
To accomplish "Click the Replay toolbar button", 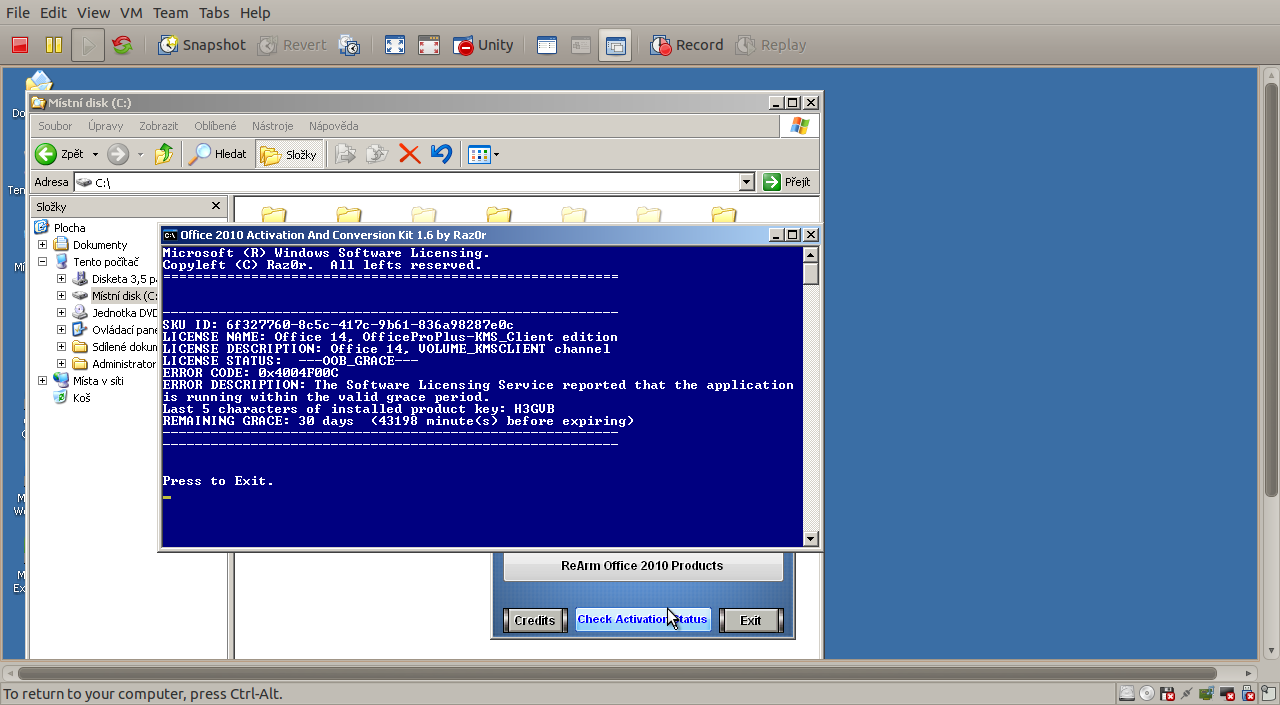I will (x=771, y=45).
